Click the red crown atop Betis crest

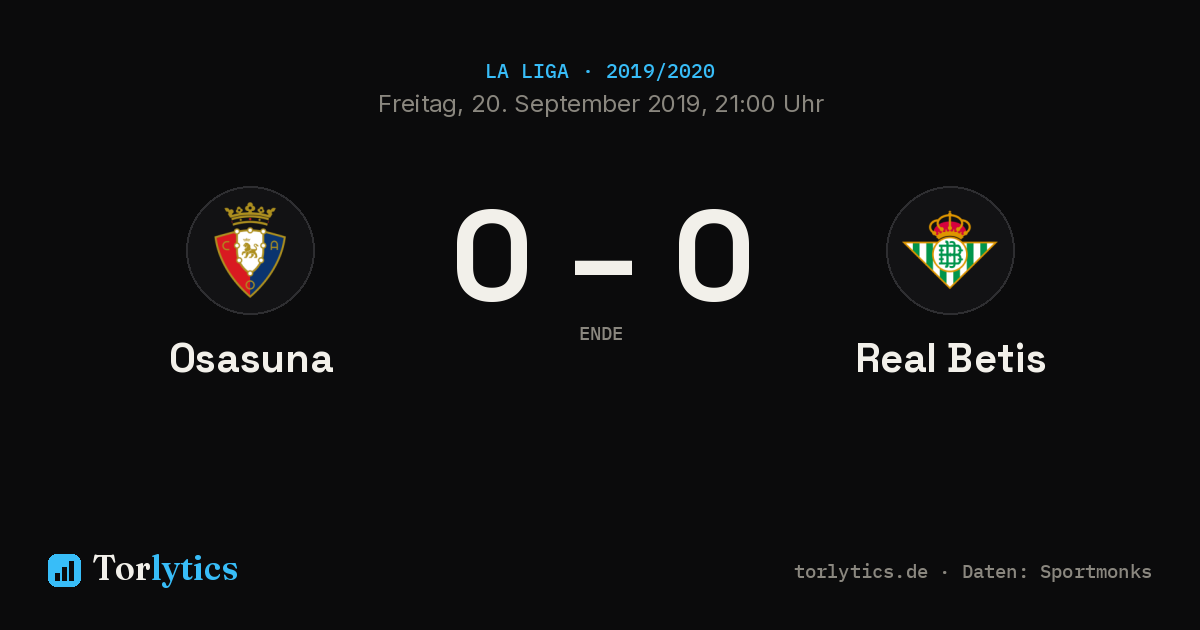pos(950,225)
